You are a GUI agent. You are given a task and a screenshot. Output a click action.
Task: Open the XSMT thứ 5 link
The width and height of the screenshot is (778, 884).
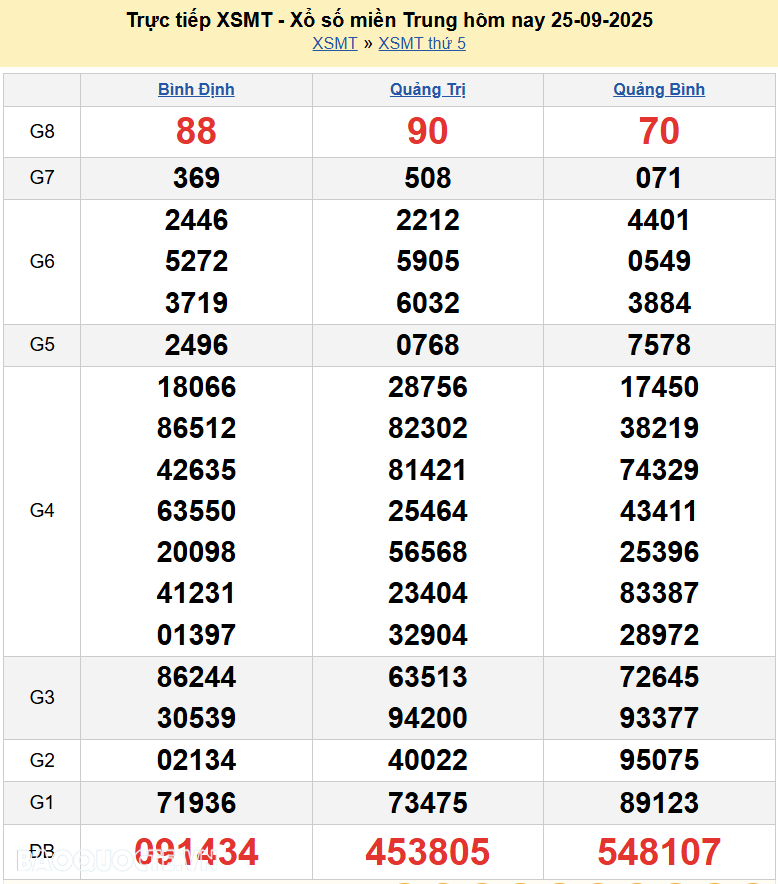[422, 43]
